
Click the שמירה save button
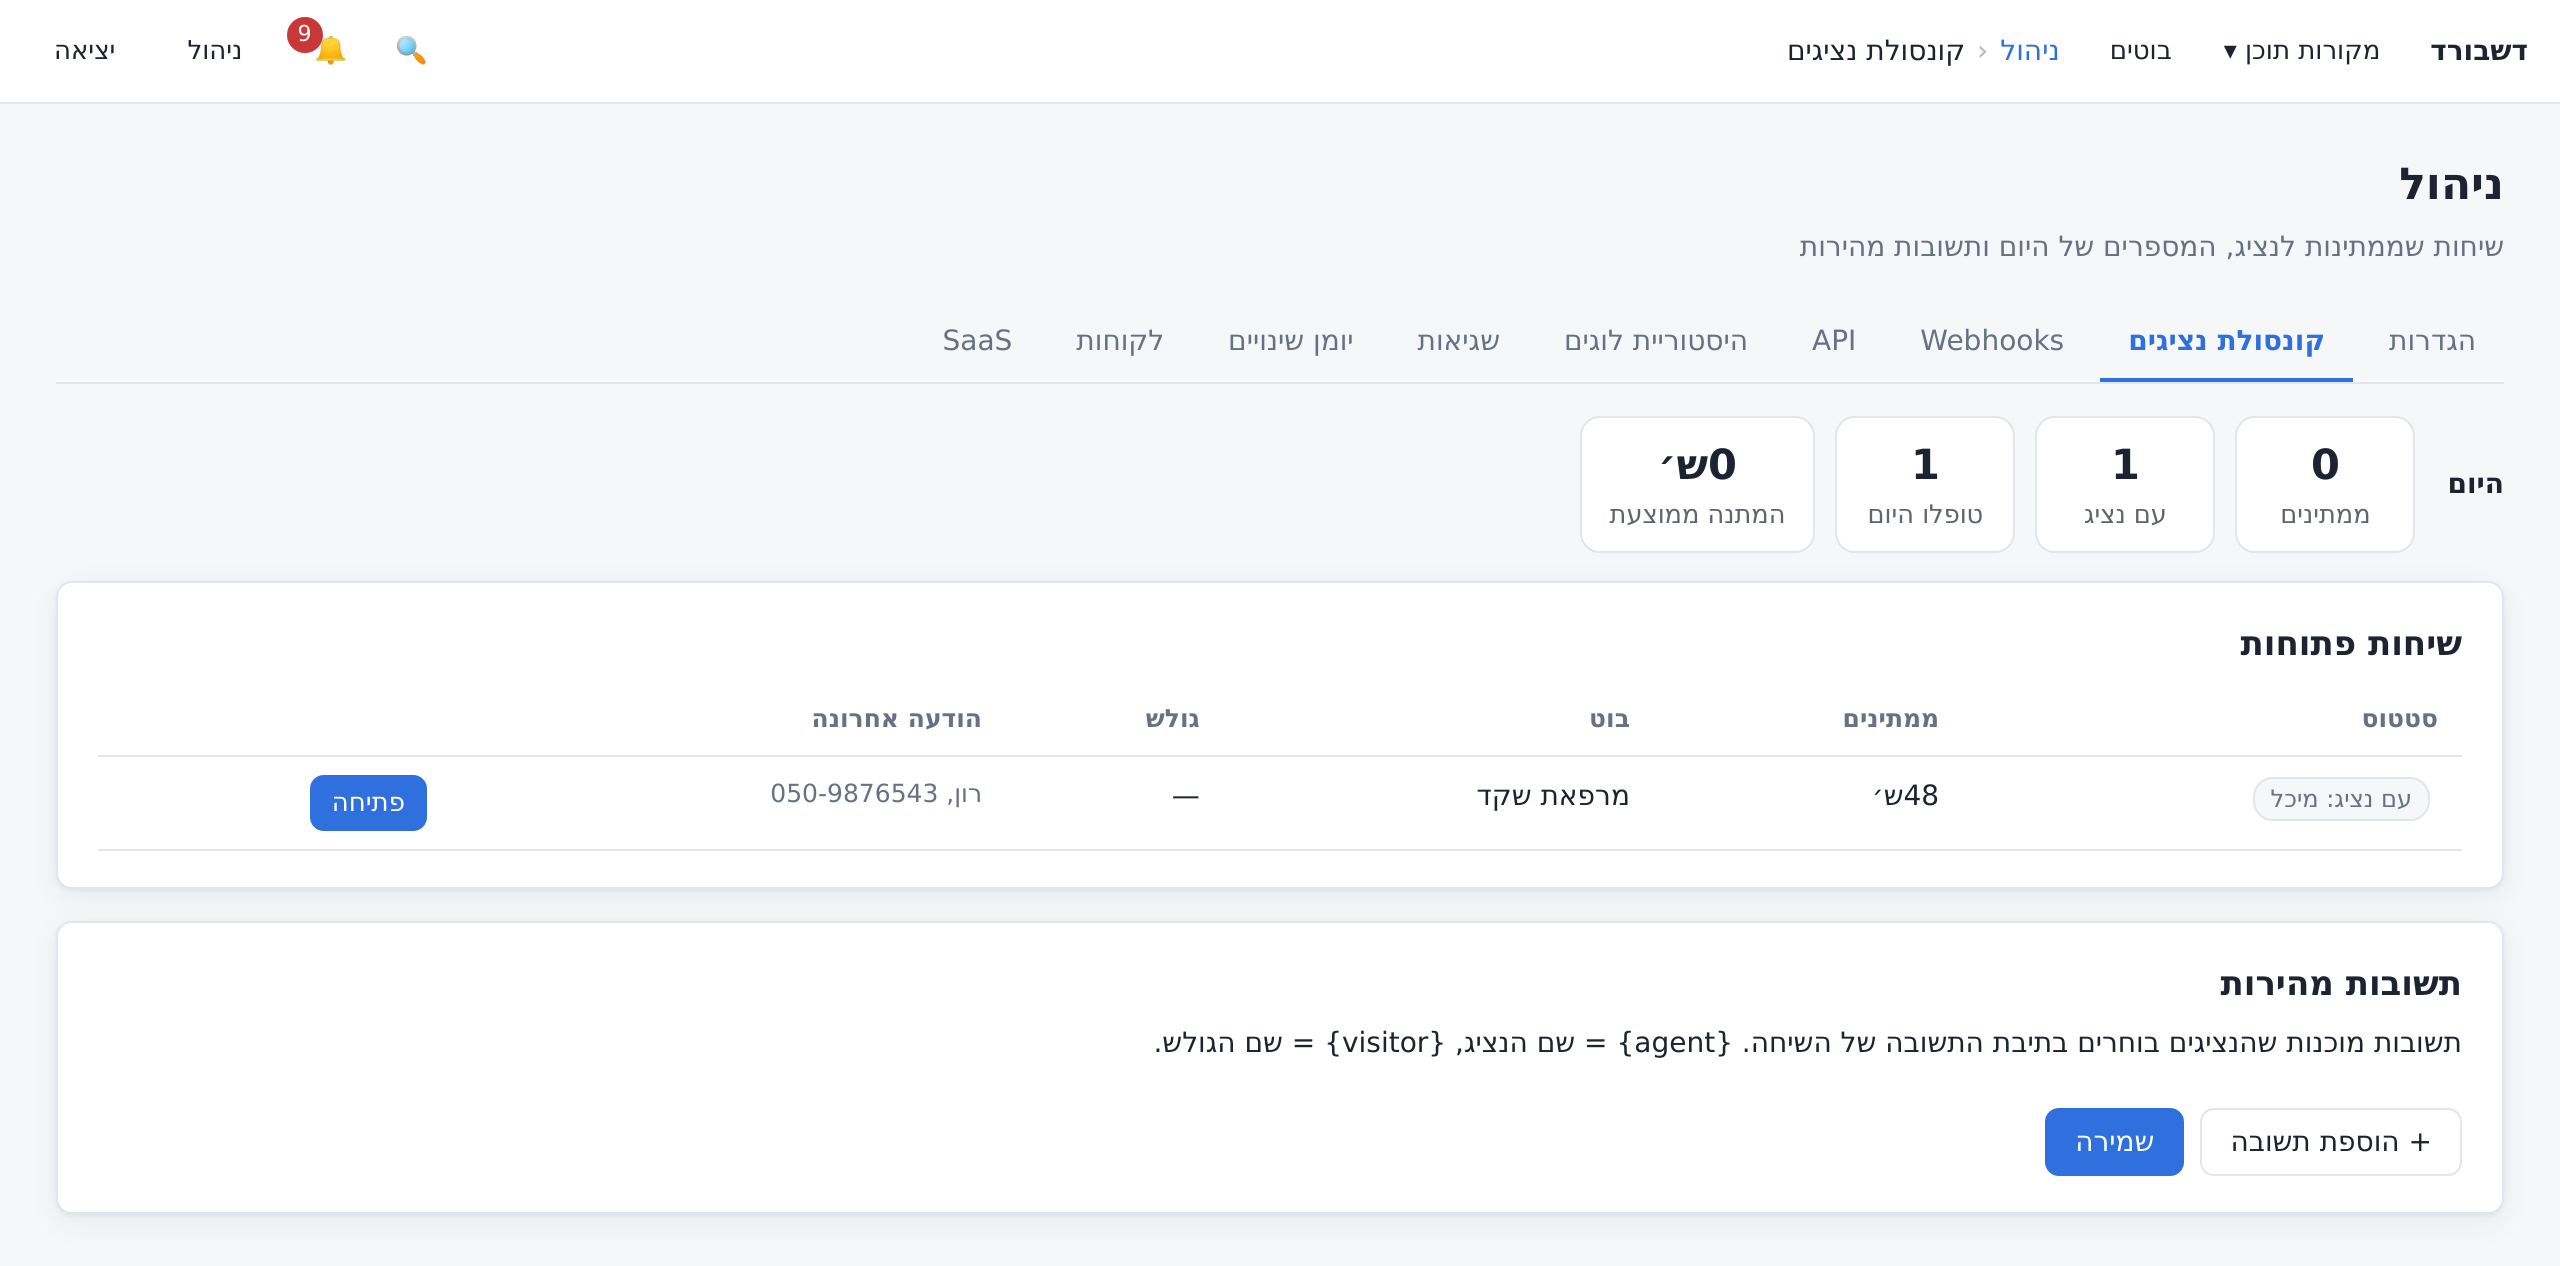2114,1142
